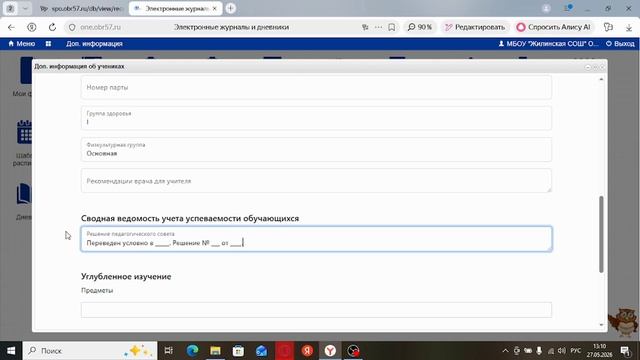
Task: Click the scroll-down arrow of the dialog
Action: click(x=601, y=325)
